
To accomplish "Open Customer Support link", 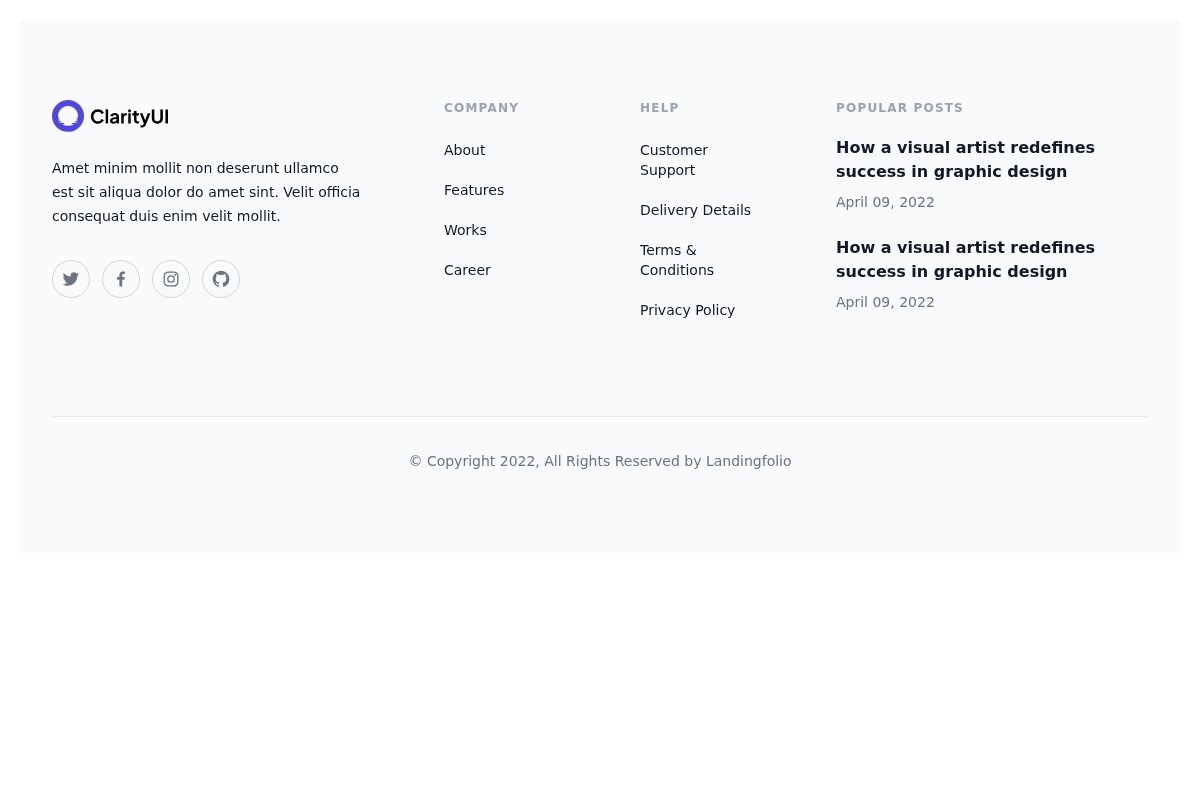I will coord(673,160).
